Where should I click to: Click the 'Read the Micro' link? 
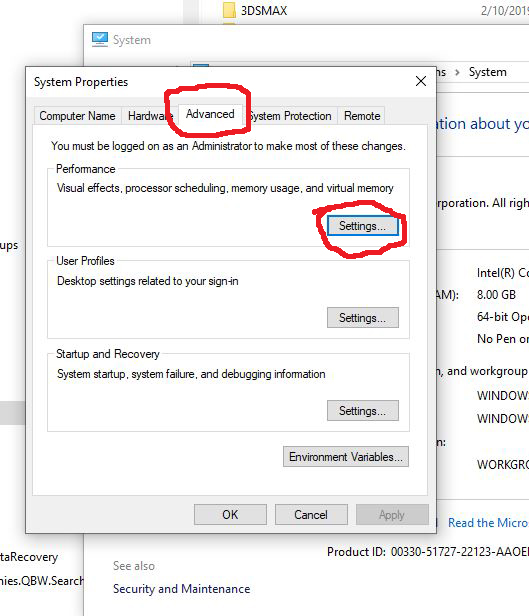[x=488, y=523]
